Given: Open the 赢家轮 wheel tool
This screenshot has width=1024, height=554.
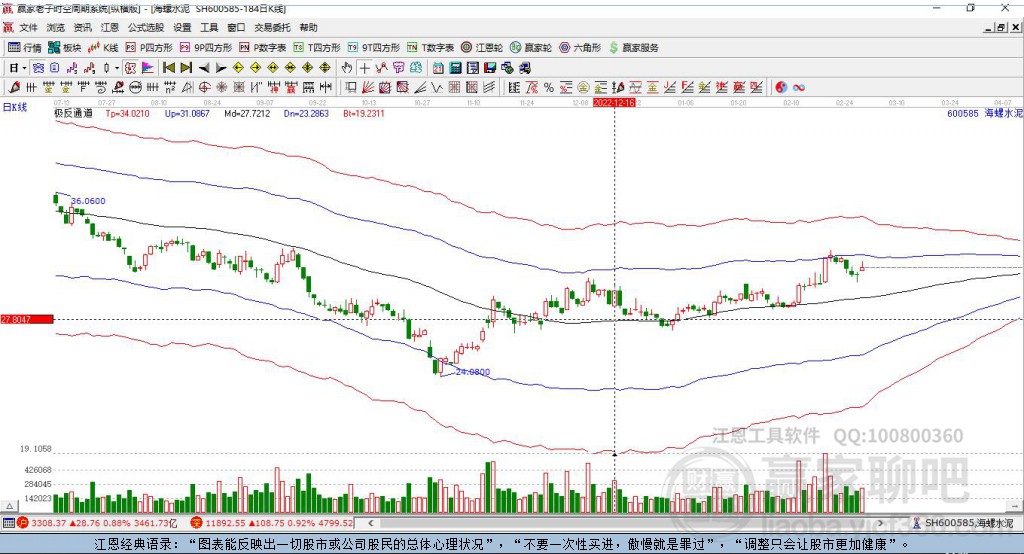Looking at the screenshot, I should point(531,48).
